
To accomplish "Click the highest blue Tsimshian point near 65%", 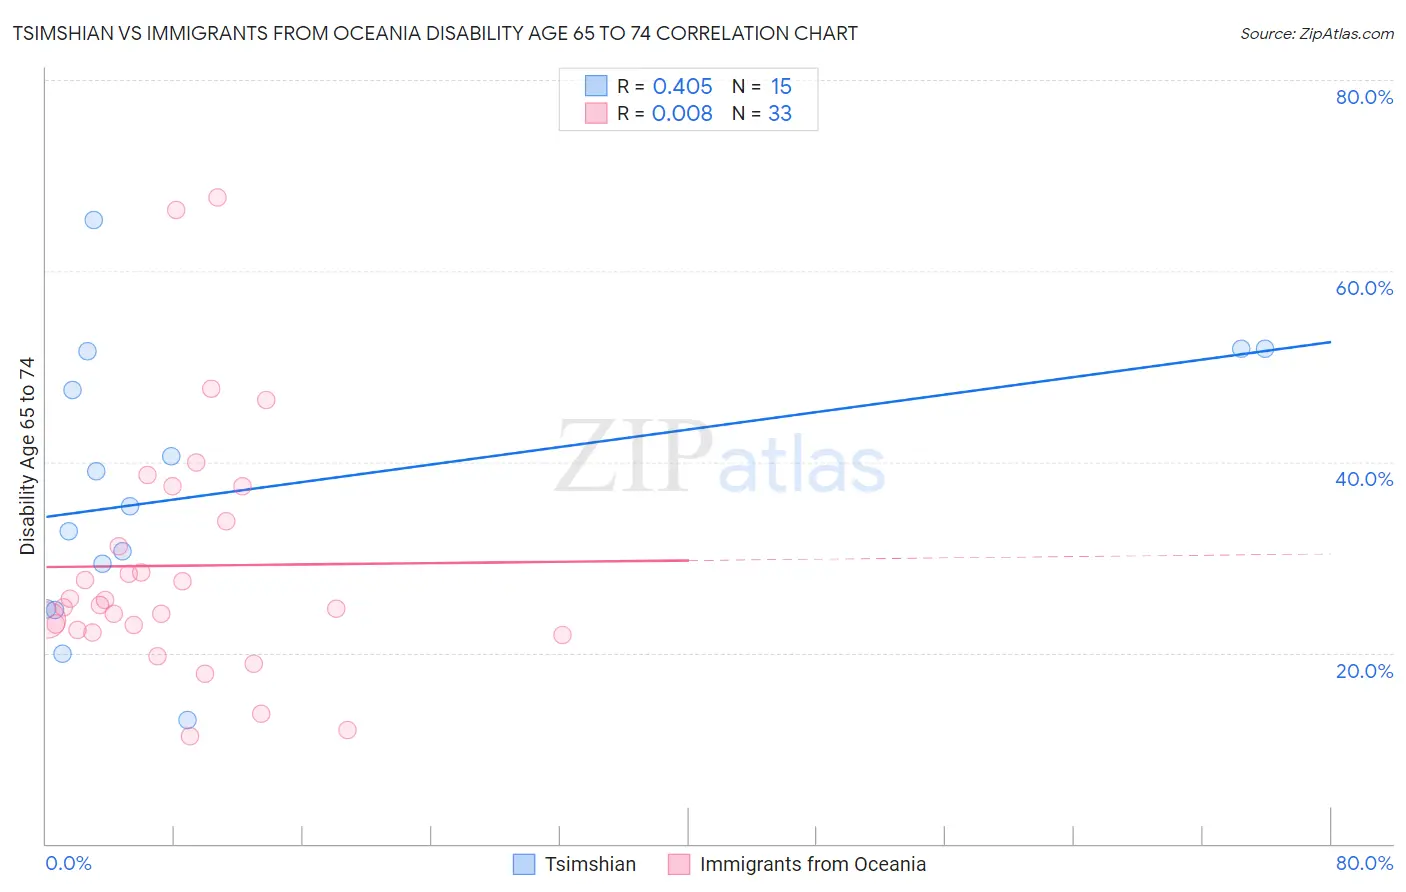I will [x=93, y=220].
